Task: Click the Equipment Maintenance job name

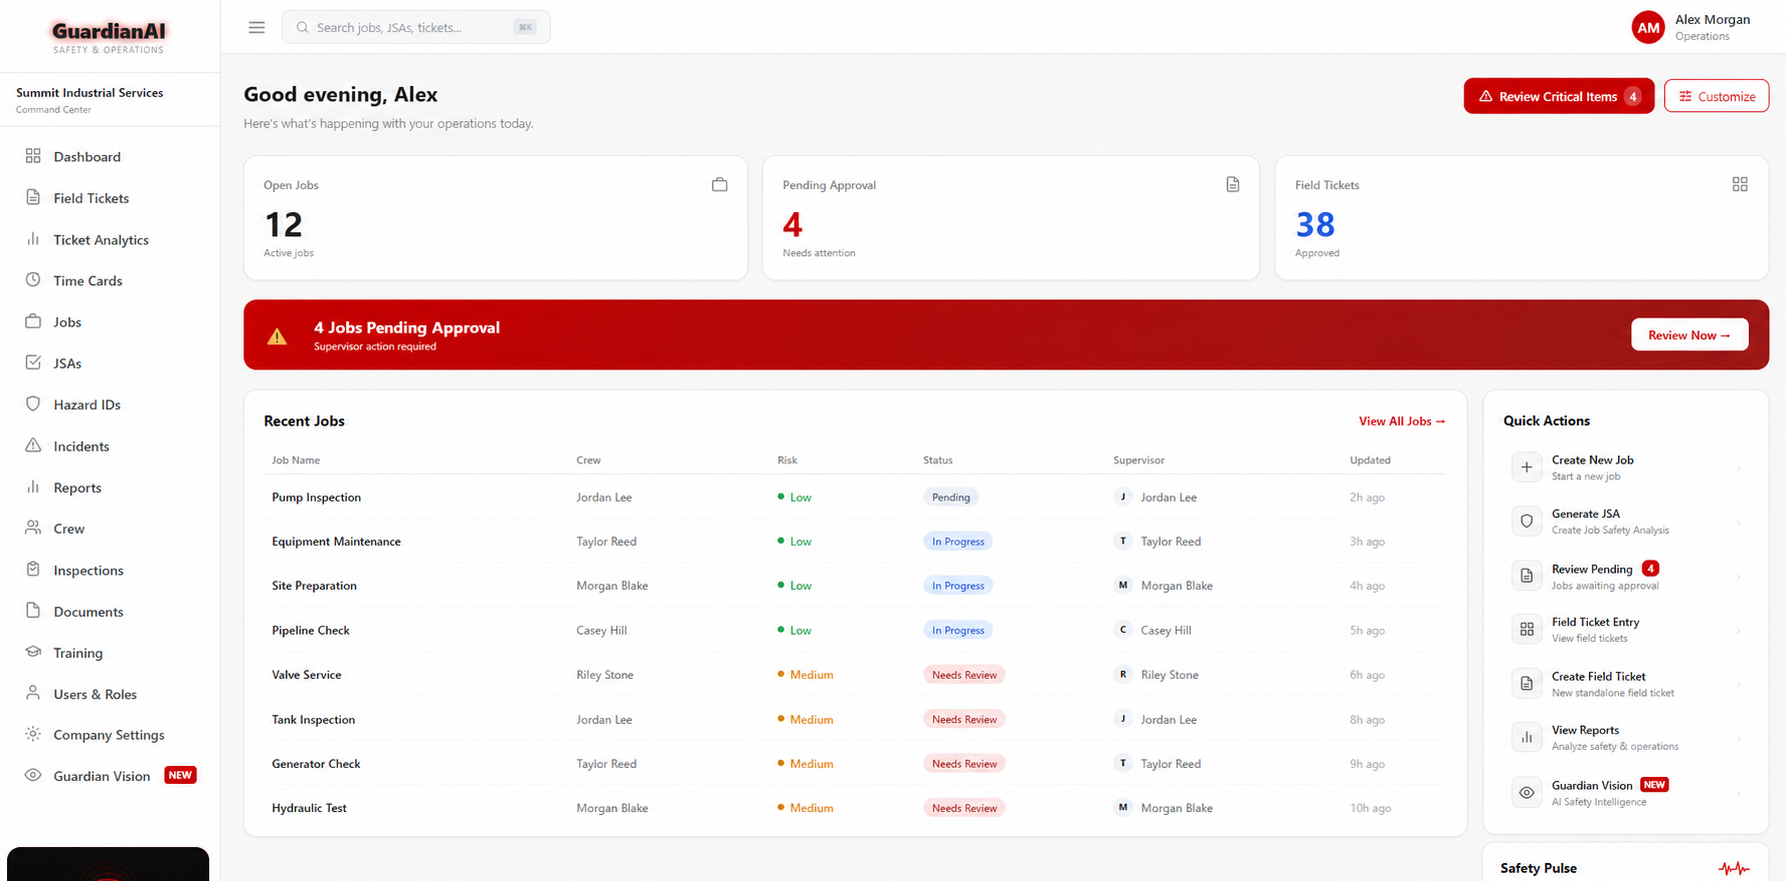Action: point(336,541)
